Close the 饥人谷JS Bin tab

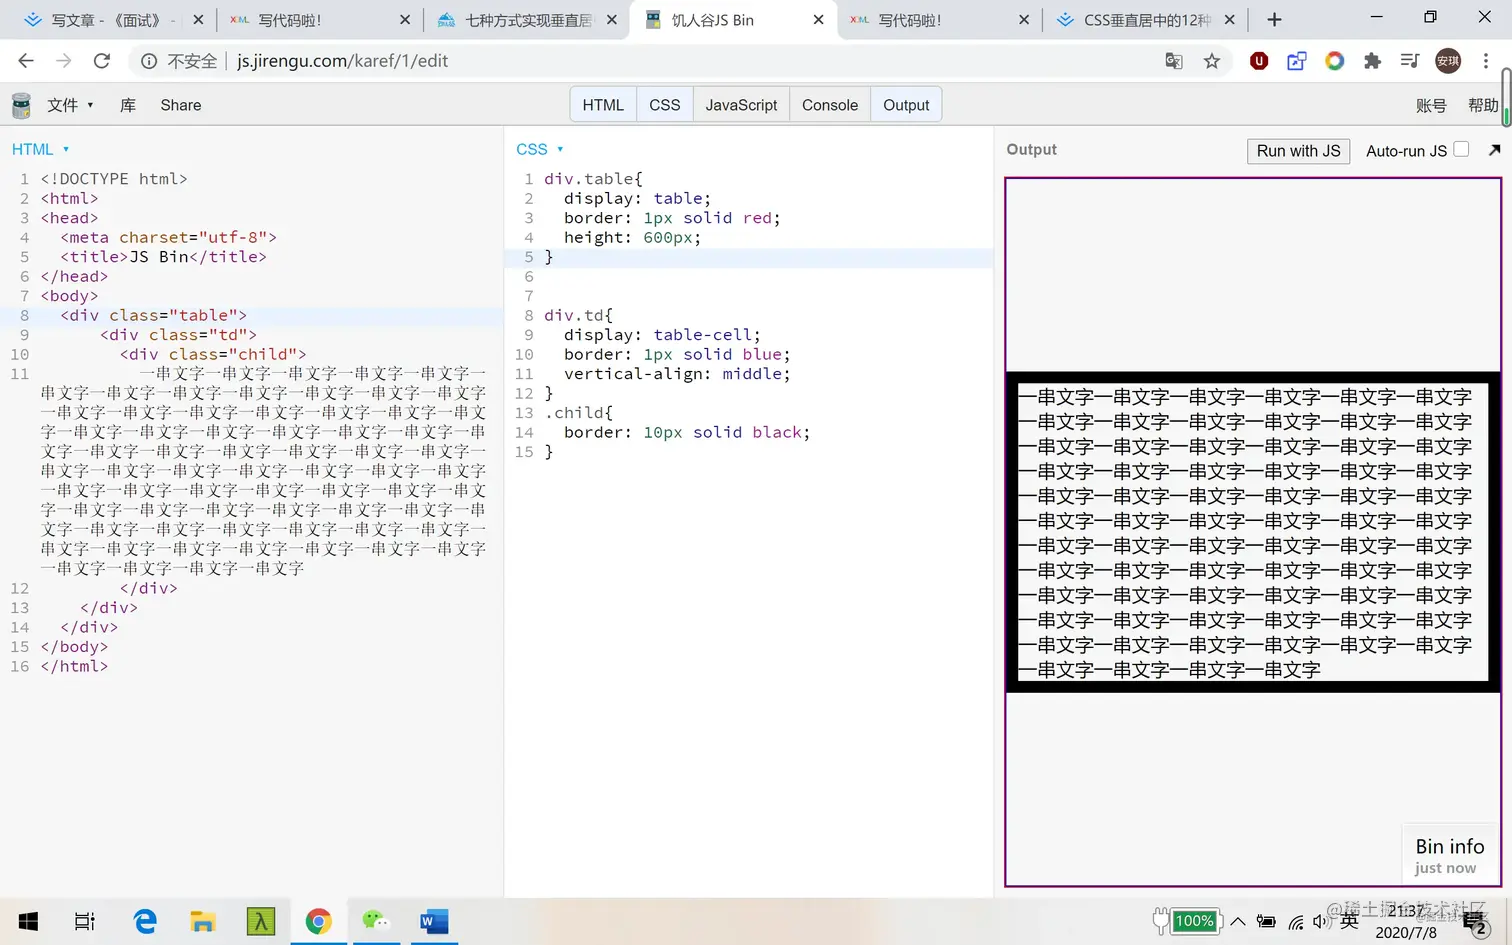pos(818,20)
